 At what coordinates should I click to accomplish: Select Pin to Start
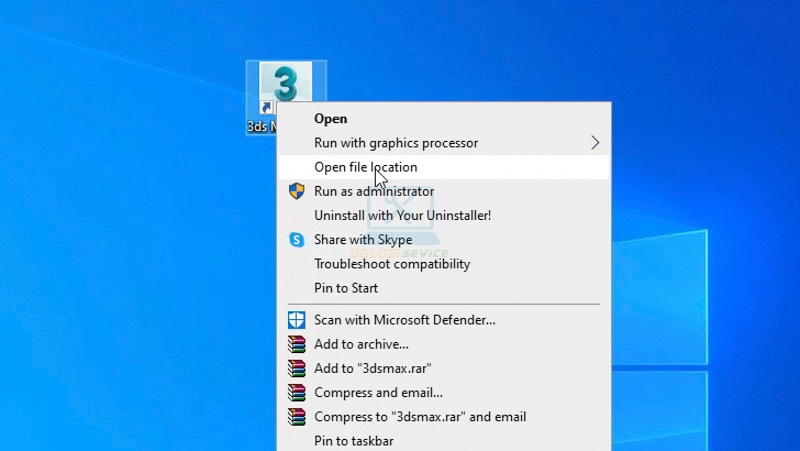[444, 288]
